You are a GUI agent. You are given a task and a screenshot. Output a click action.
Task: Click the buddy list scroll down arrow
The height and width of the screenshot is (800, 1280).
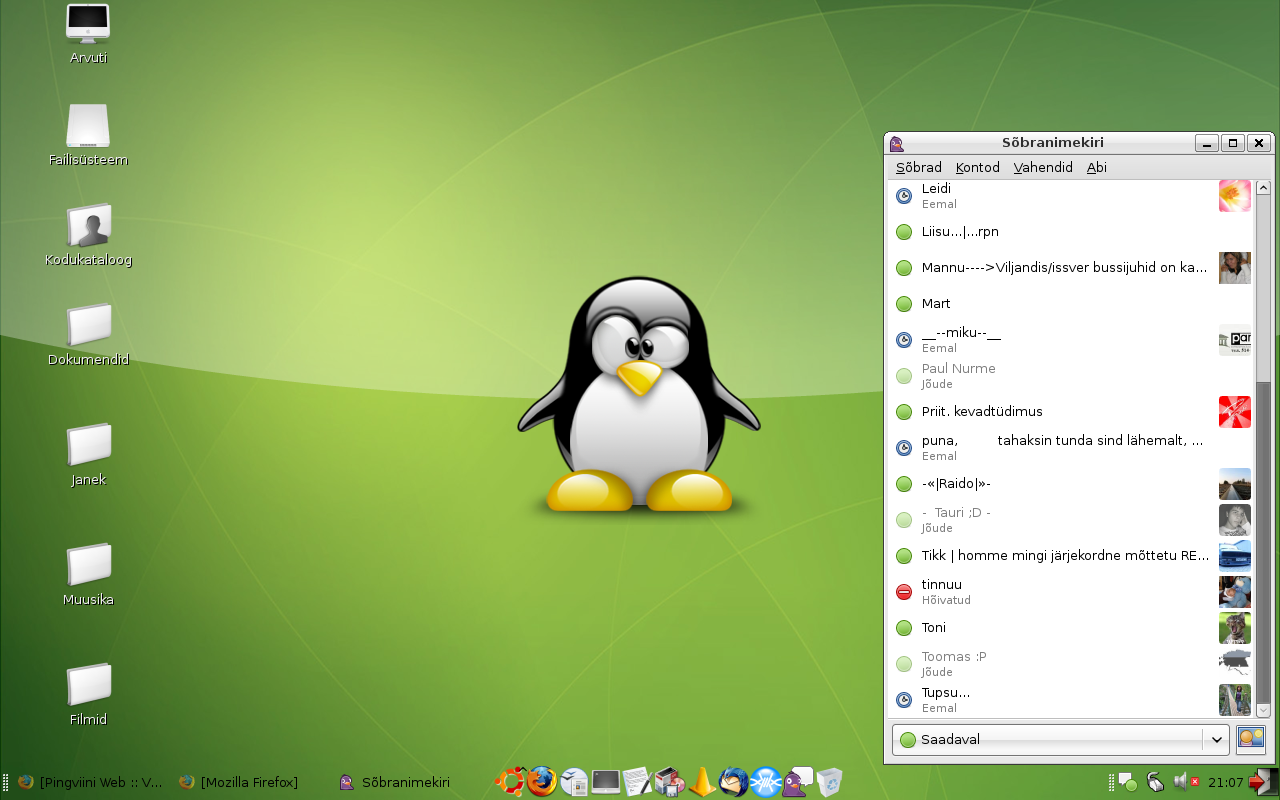[x=1262, y=710]
